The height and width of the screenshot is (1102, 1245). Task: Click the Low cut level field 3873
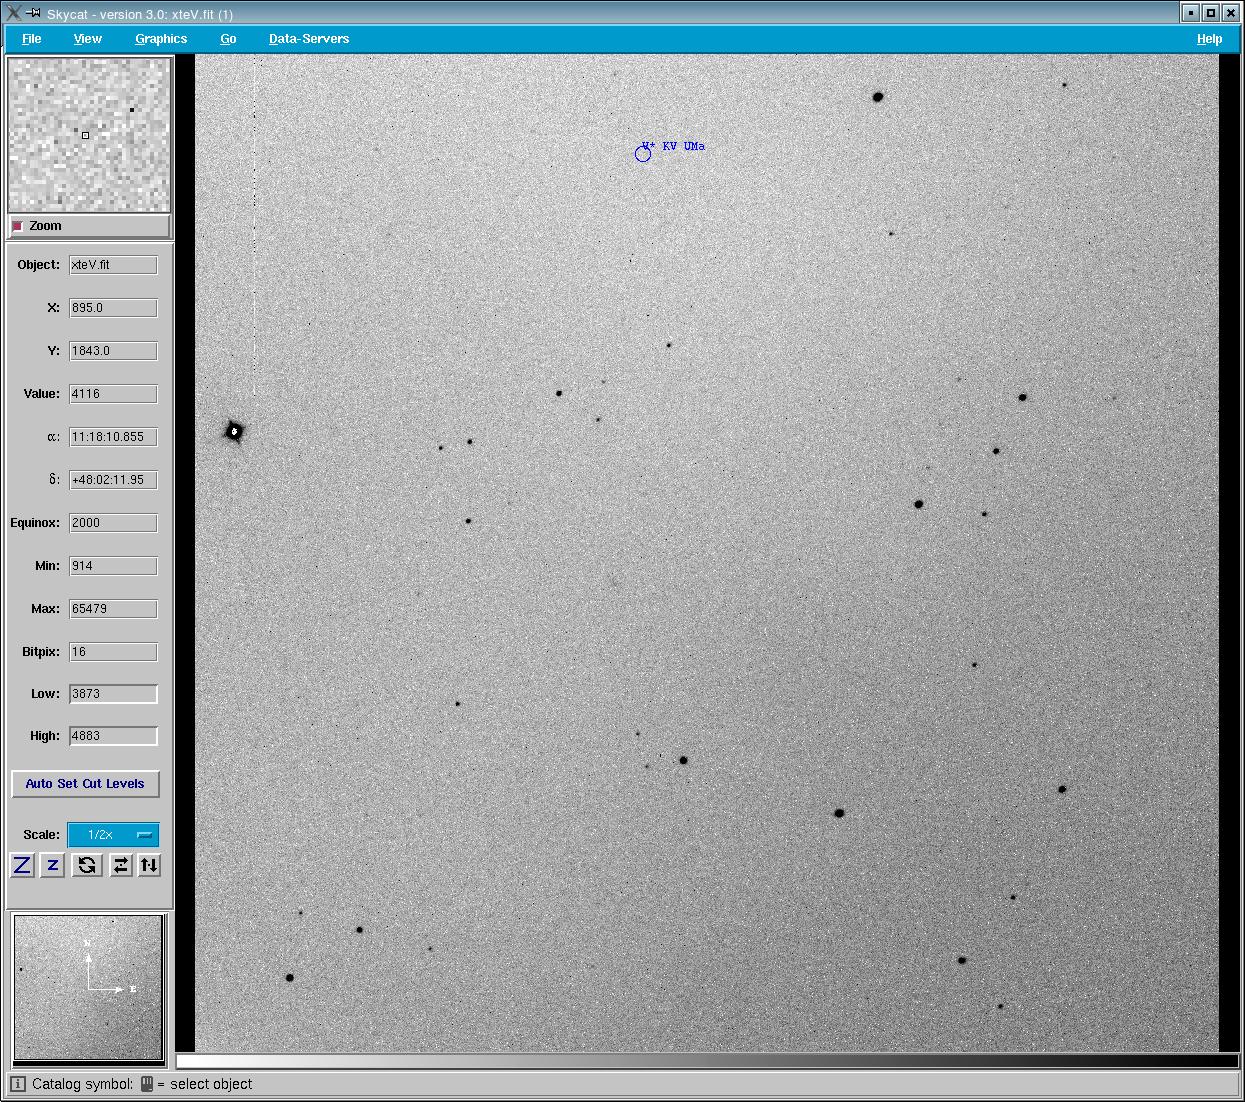tap(113, 694)
